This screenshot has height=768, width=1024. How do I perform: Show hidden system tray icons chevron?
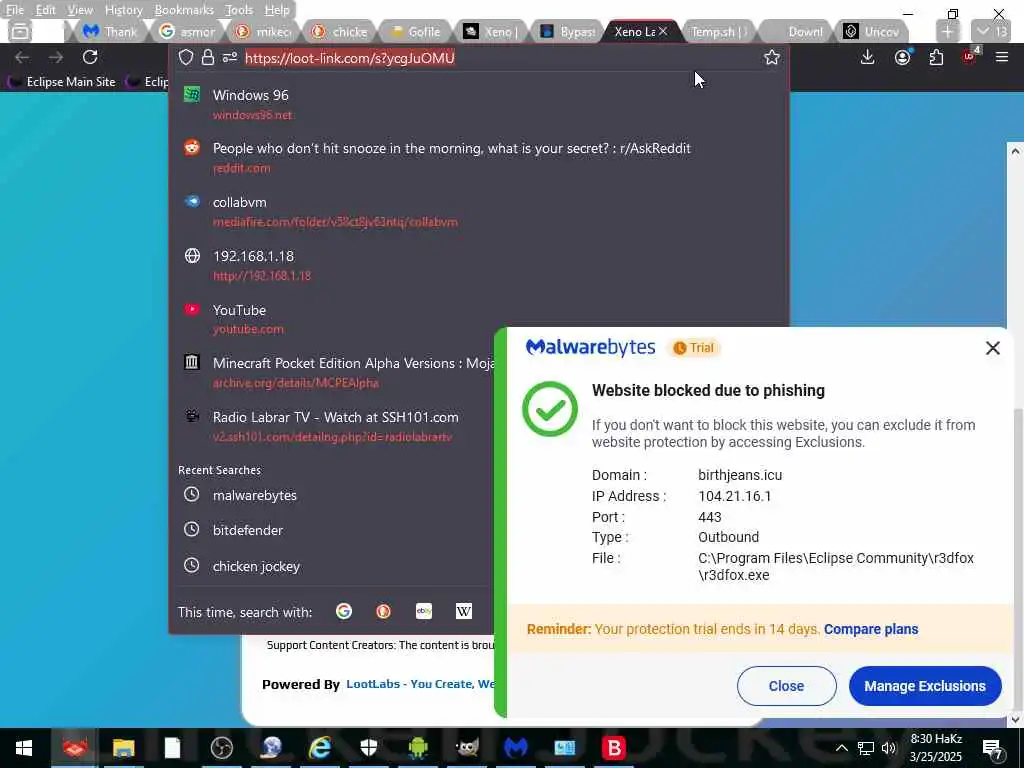pyautogui.click(x=842, y=748)
